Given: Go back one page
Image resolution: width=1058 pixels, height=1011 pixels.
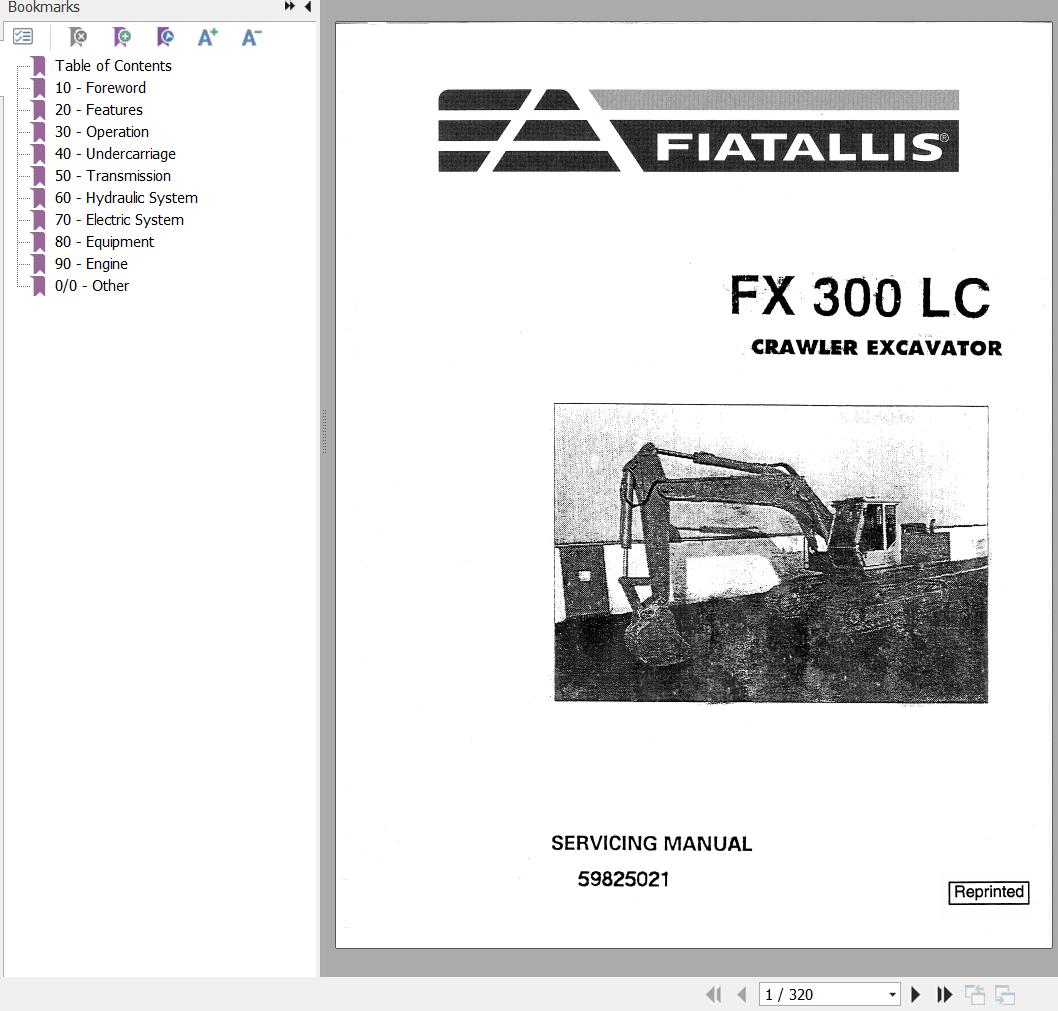Looking at the screenshot, I should [x=741, y=994].
